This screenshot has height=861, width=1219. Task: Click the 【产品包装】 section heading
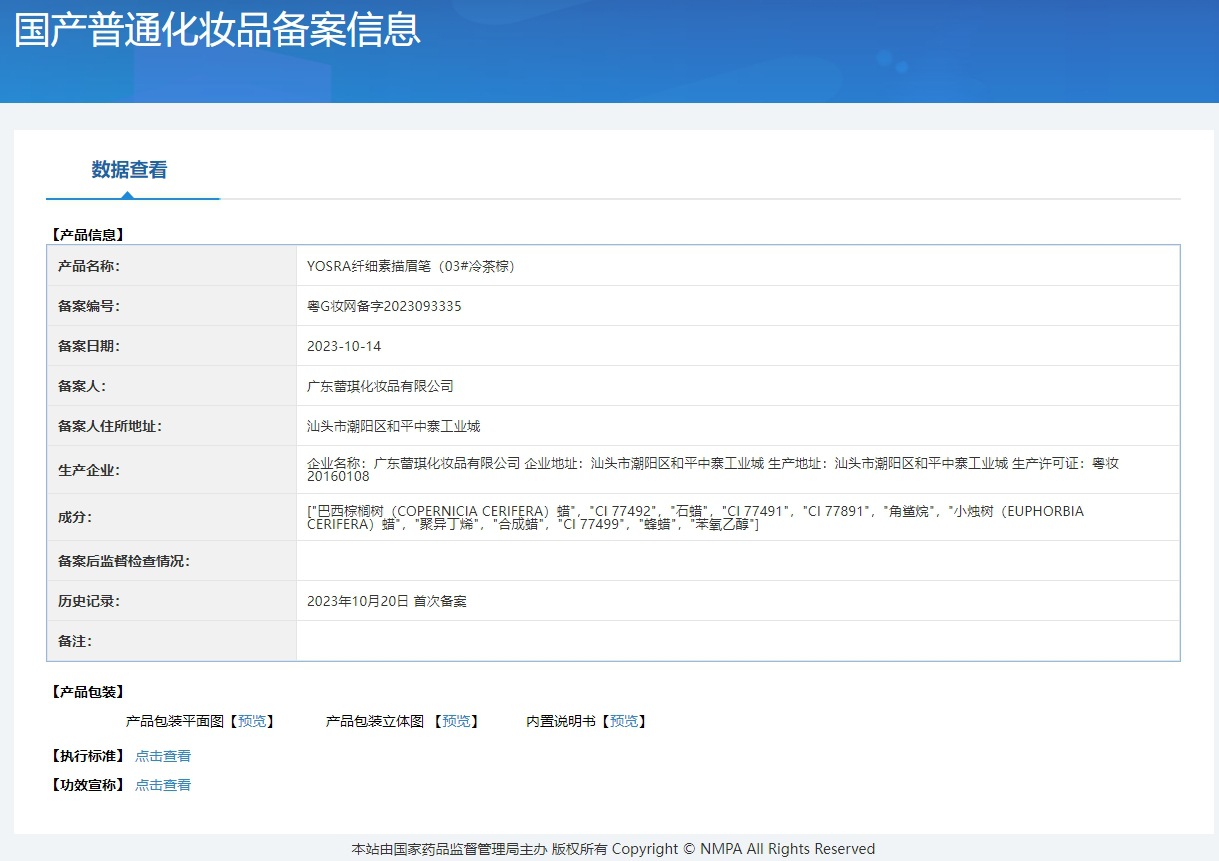pyautogui.click(x=87, y=692)
